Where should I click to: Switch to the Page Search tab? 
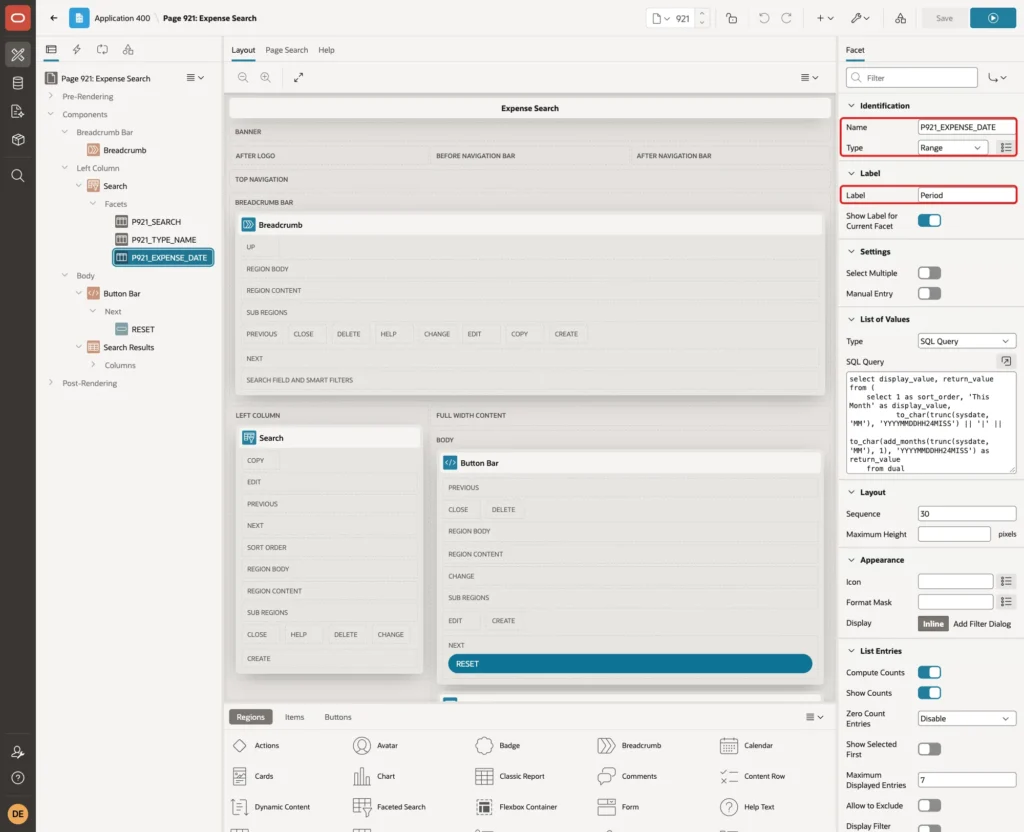click(286, 50)
